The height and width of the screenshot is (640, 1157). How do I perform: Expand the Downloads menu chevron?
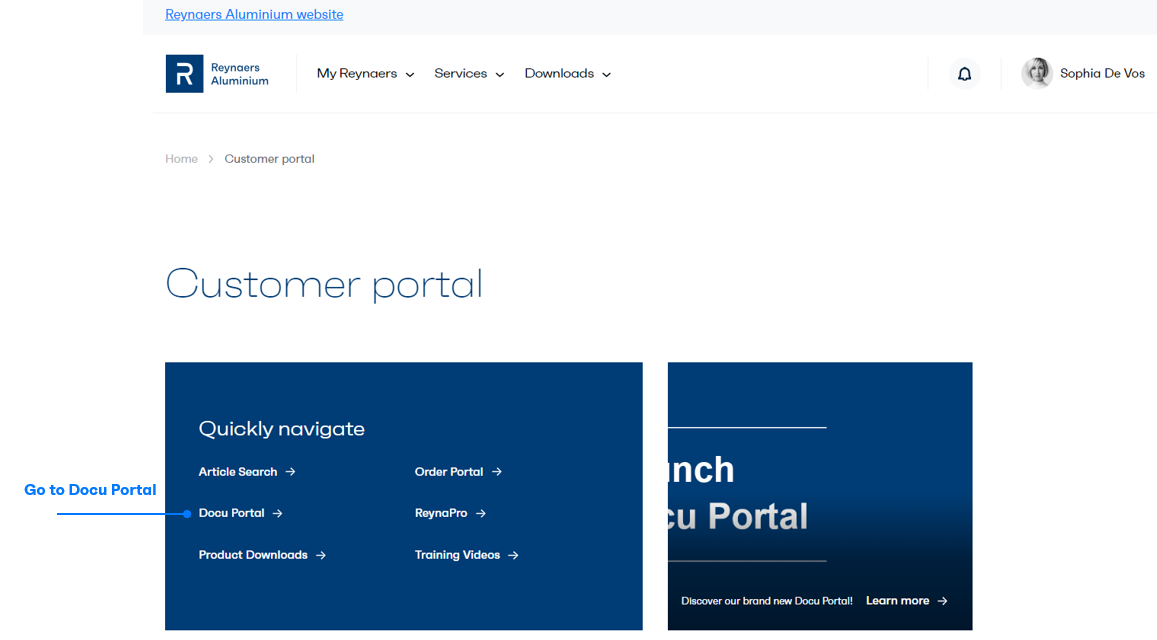tap(607, 75)
